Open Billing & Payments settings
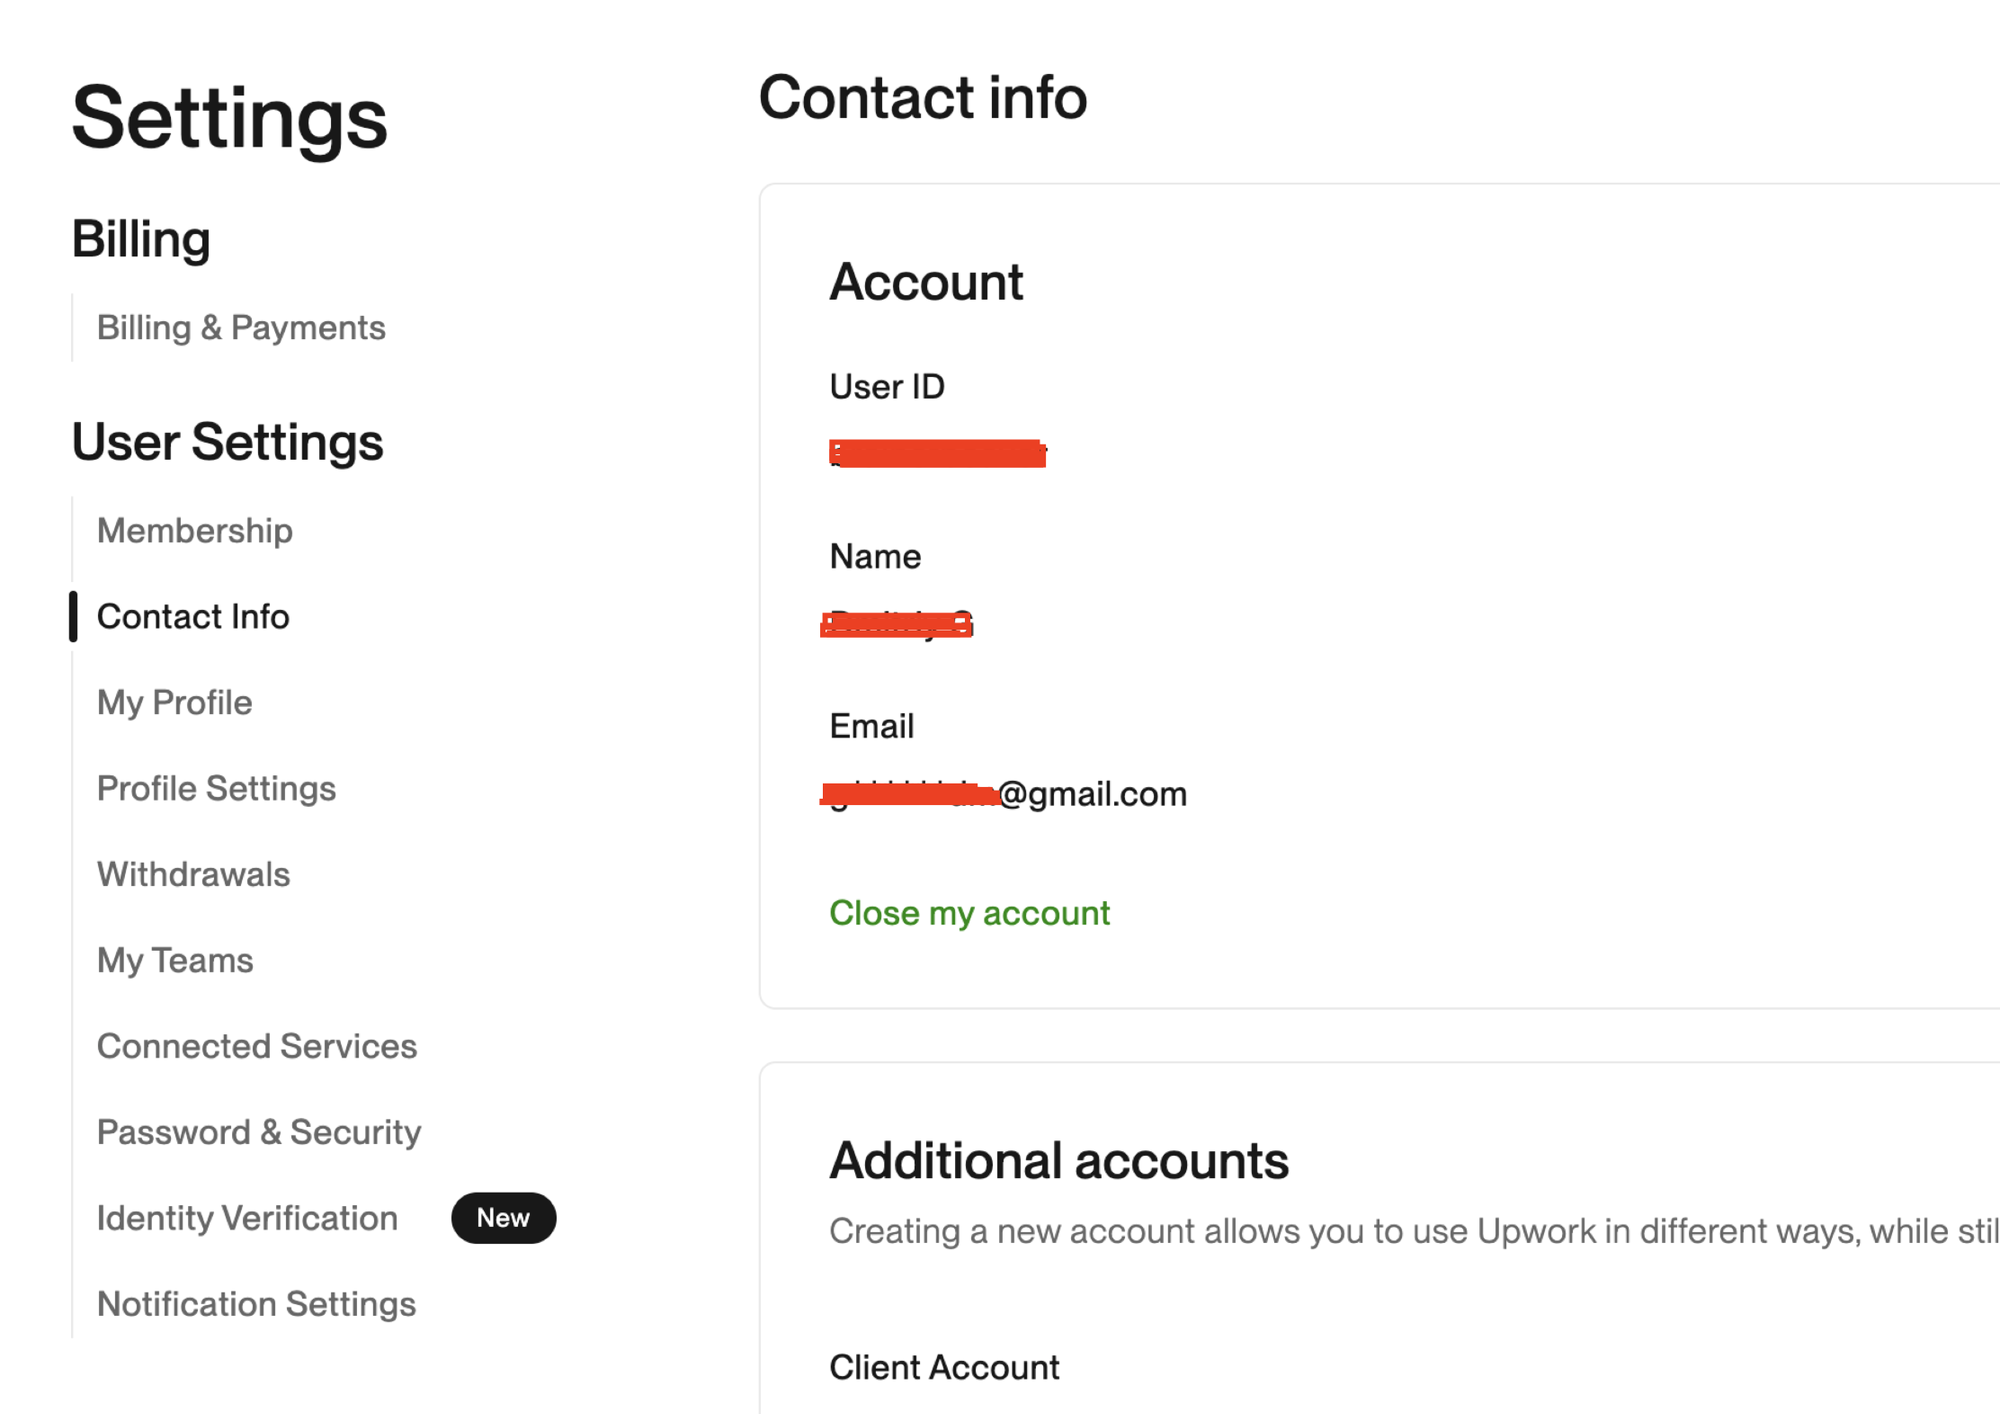 [x=240, y=328]
